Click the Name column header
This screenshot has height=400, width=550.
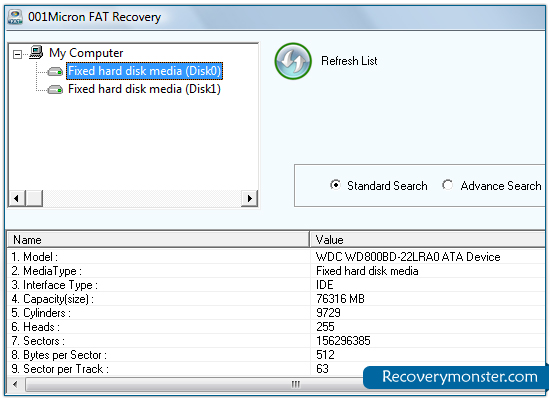click(x=158, y=240)
